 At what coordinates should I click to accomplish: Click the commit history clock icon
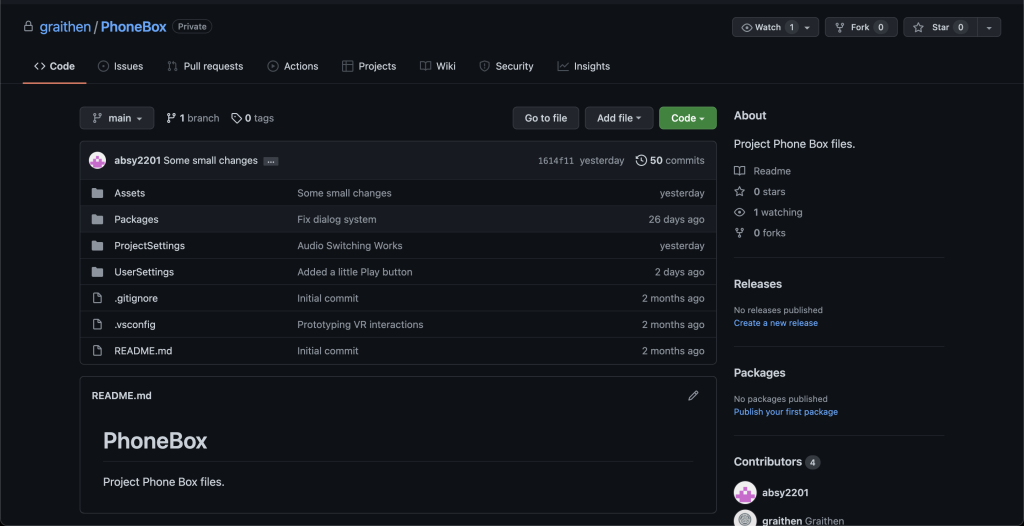pos(641,160)
